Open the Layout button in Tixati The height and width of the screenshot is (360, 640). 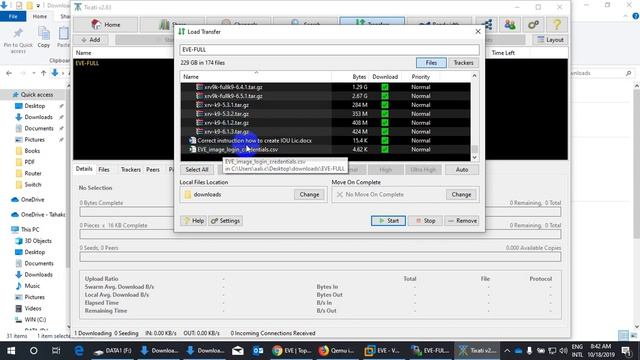click(x=550, y=40)
